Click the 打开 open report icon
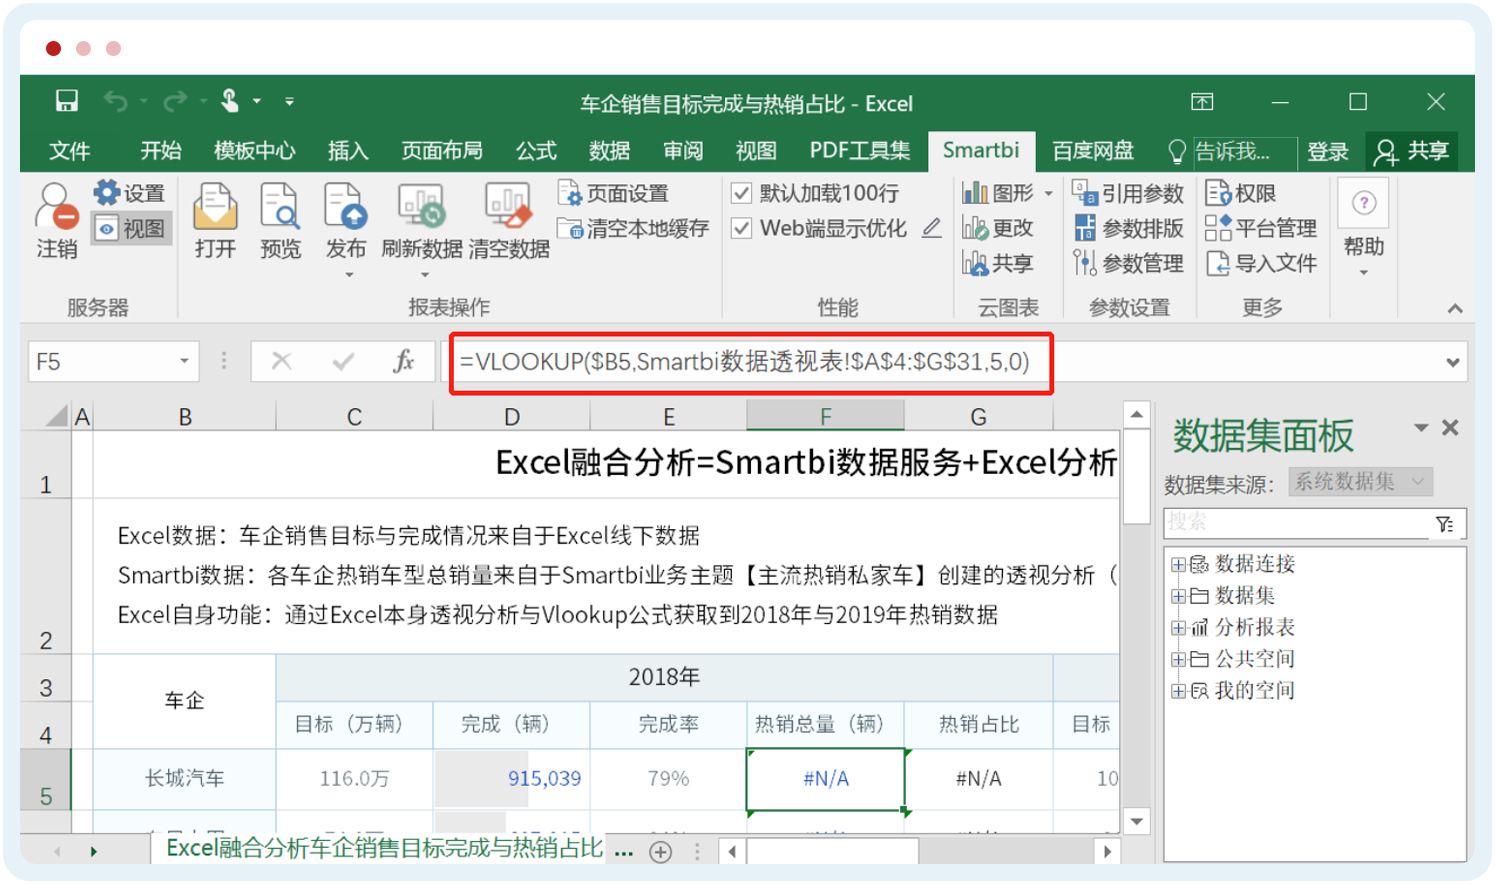 pos(215,207)
